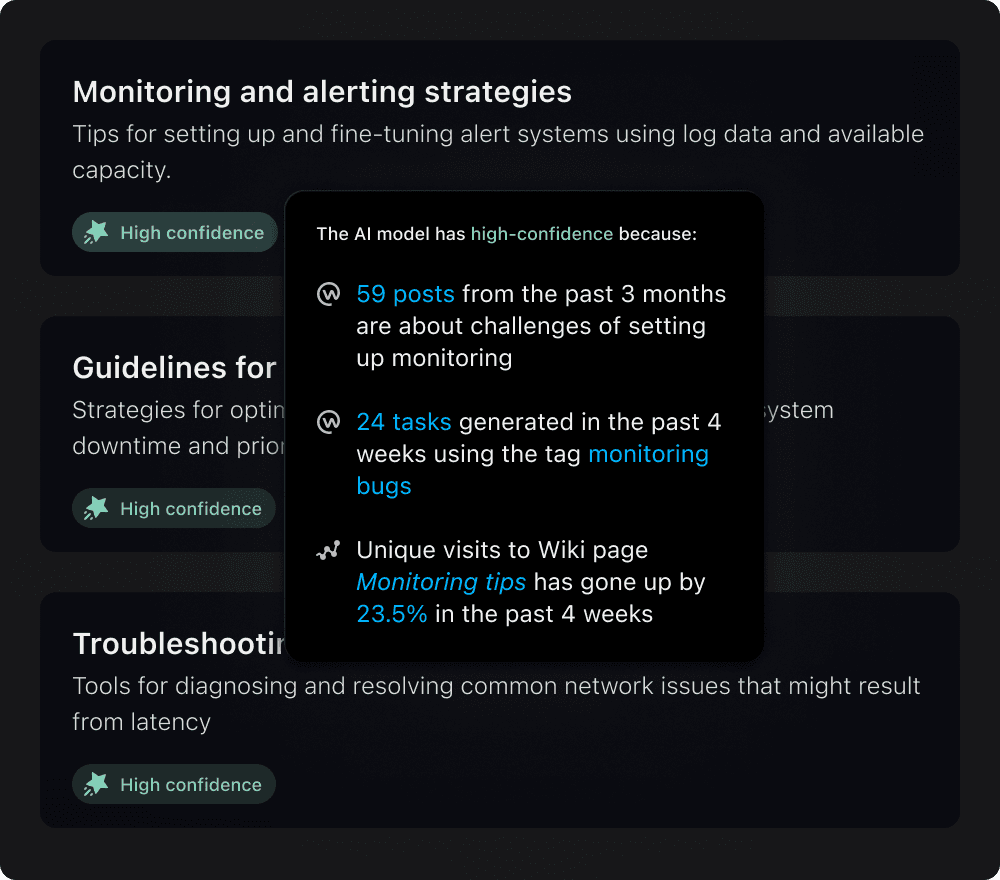
Task: Click the 23.5% statistic link
Action: click(x=392, y=614)
